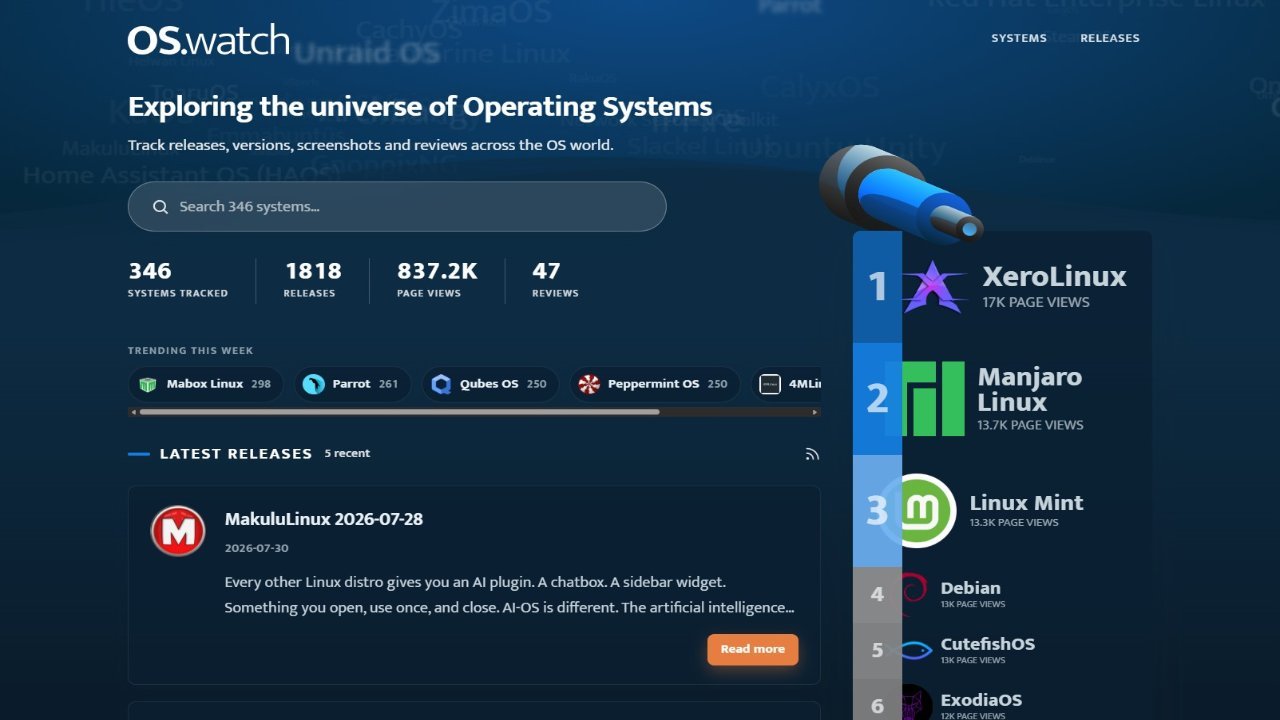Image resolution: width=1280 pixels, height=720 pixels.
Task: Open the Systems navigation item
Action: pyautogui.click(x=1019, y=38)
